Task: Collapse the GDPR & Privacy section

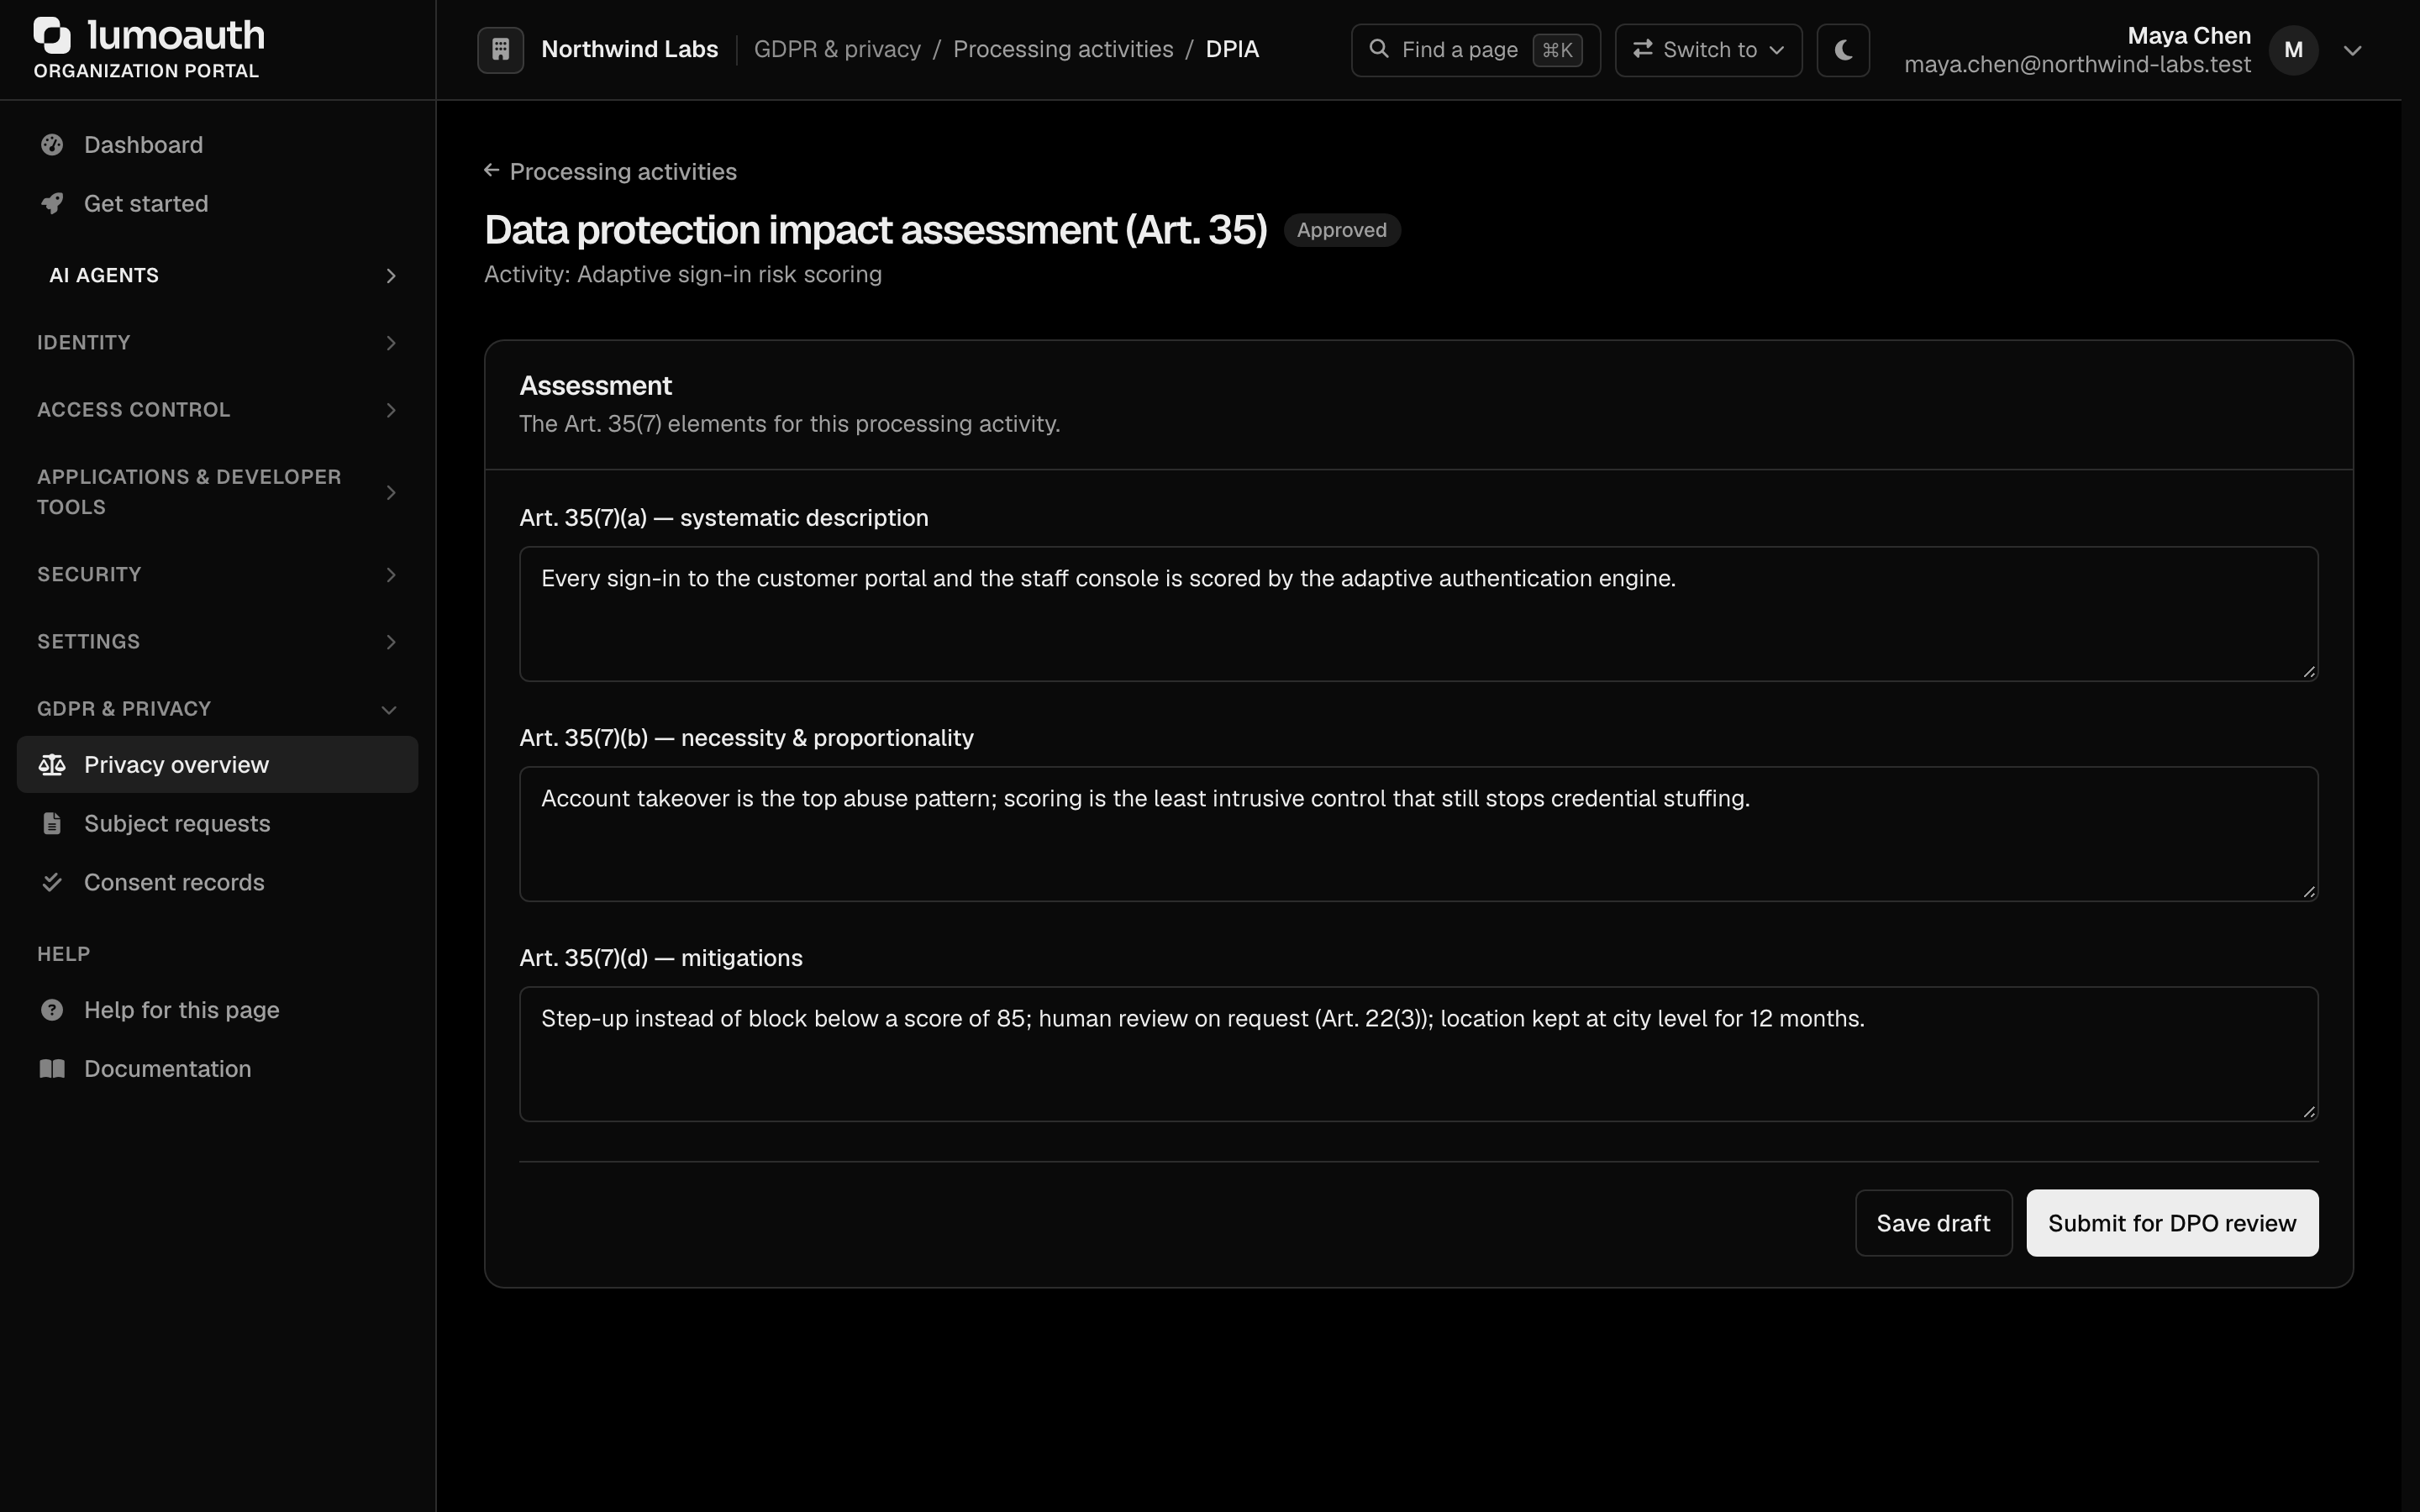Action: click(x=217, y=709)
